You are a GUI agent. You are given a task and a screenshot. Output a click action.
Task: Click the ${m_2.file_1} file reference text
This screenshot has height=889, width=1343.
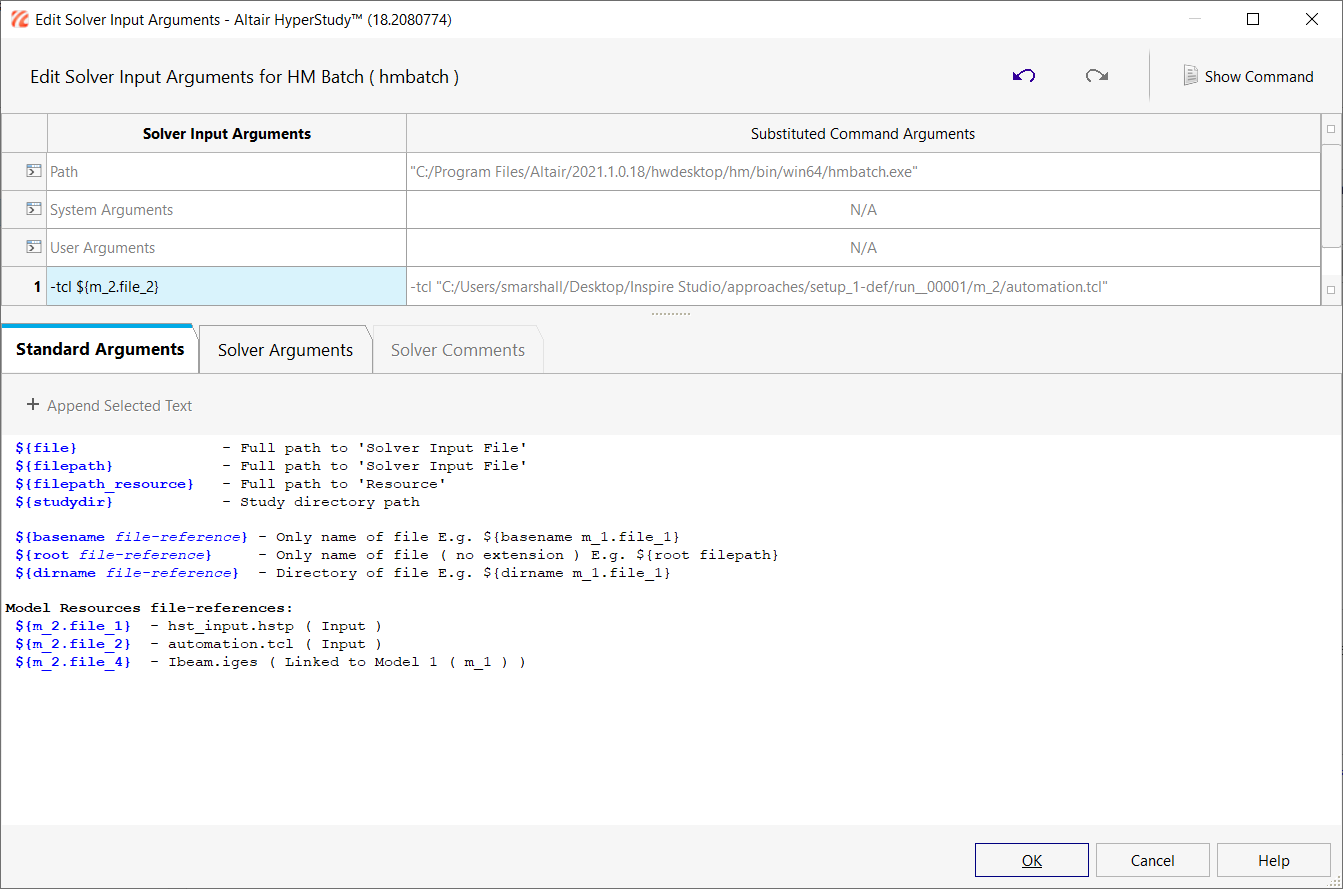[73, 626]
